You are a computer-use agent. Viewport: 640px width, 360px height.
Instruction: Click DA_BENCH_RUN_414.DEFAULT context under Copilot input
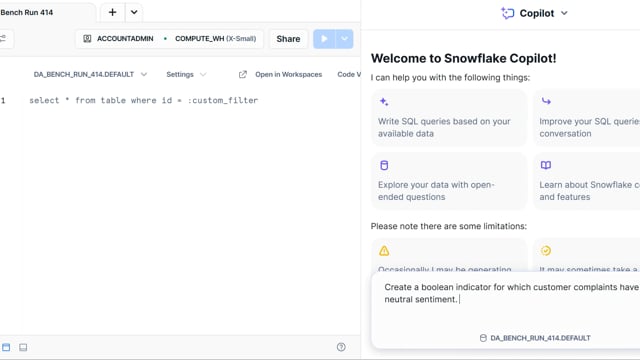535,338
